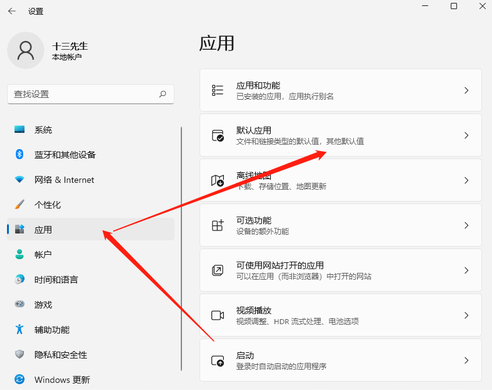Viewport: 492px width, 390px height.
Task: Select 应用 label in navigation
Action: click(43, 229)
